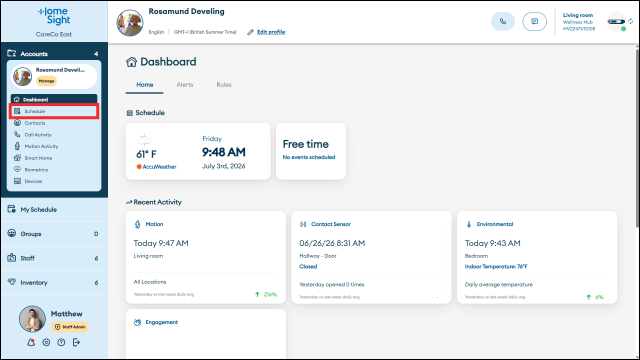The width and height of the screenshot is (640, 360).
Task: Click the Staff Admin badge
Action: (x=70, y=327)
